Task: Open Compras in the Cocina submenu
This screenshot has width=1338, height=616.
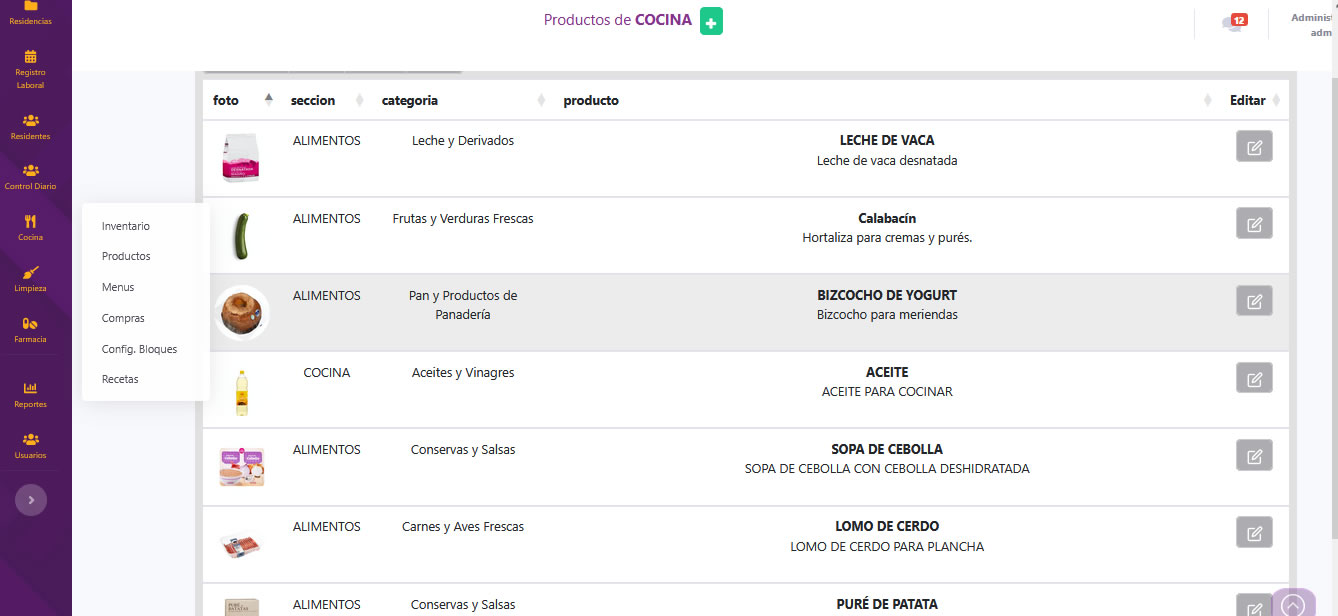Action: point(123,318)
